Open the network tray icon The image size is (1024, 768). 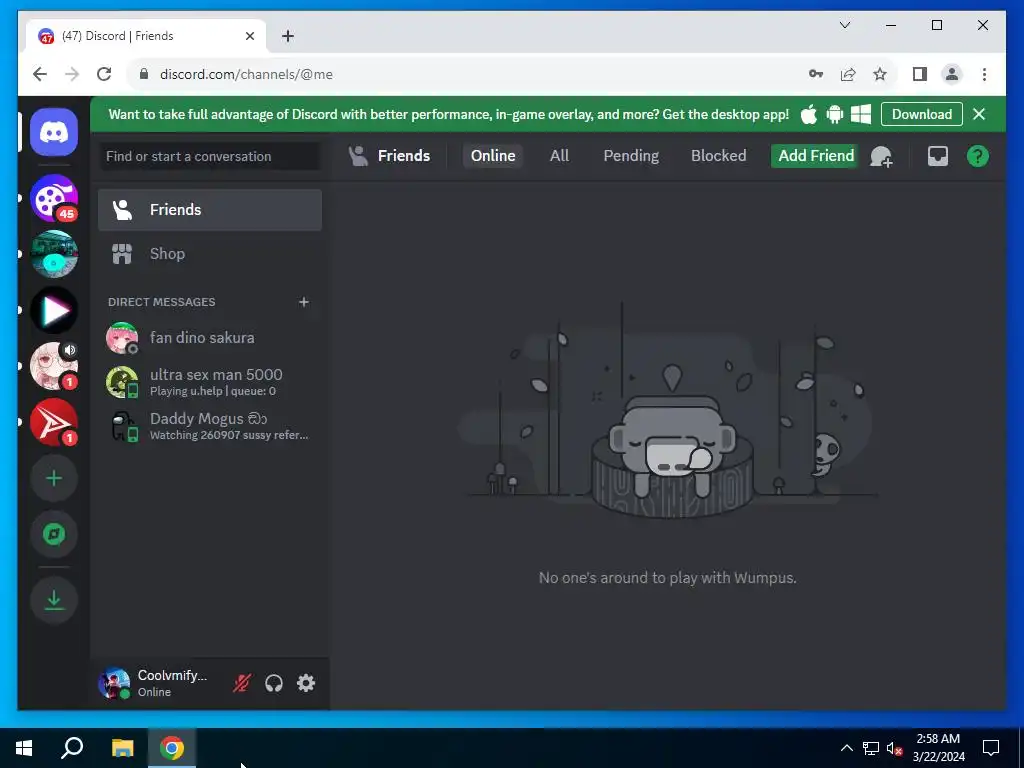point(871,748)
